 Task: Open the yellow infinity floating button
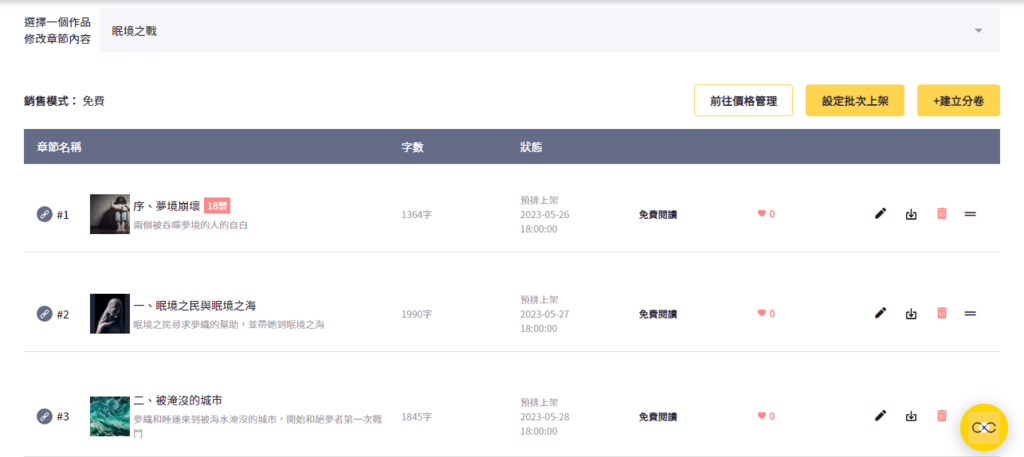point(984,428)
